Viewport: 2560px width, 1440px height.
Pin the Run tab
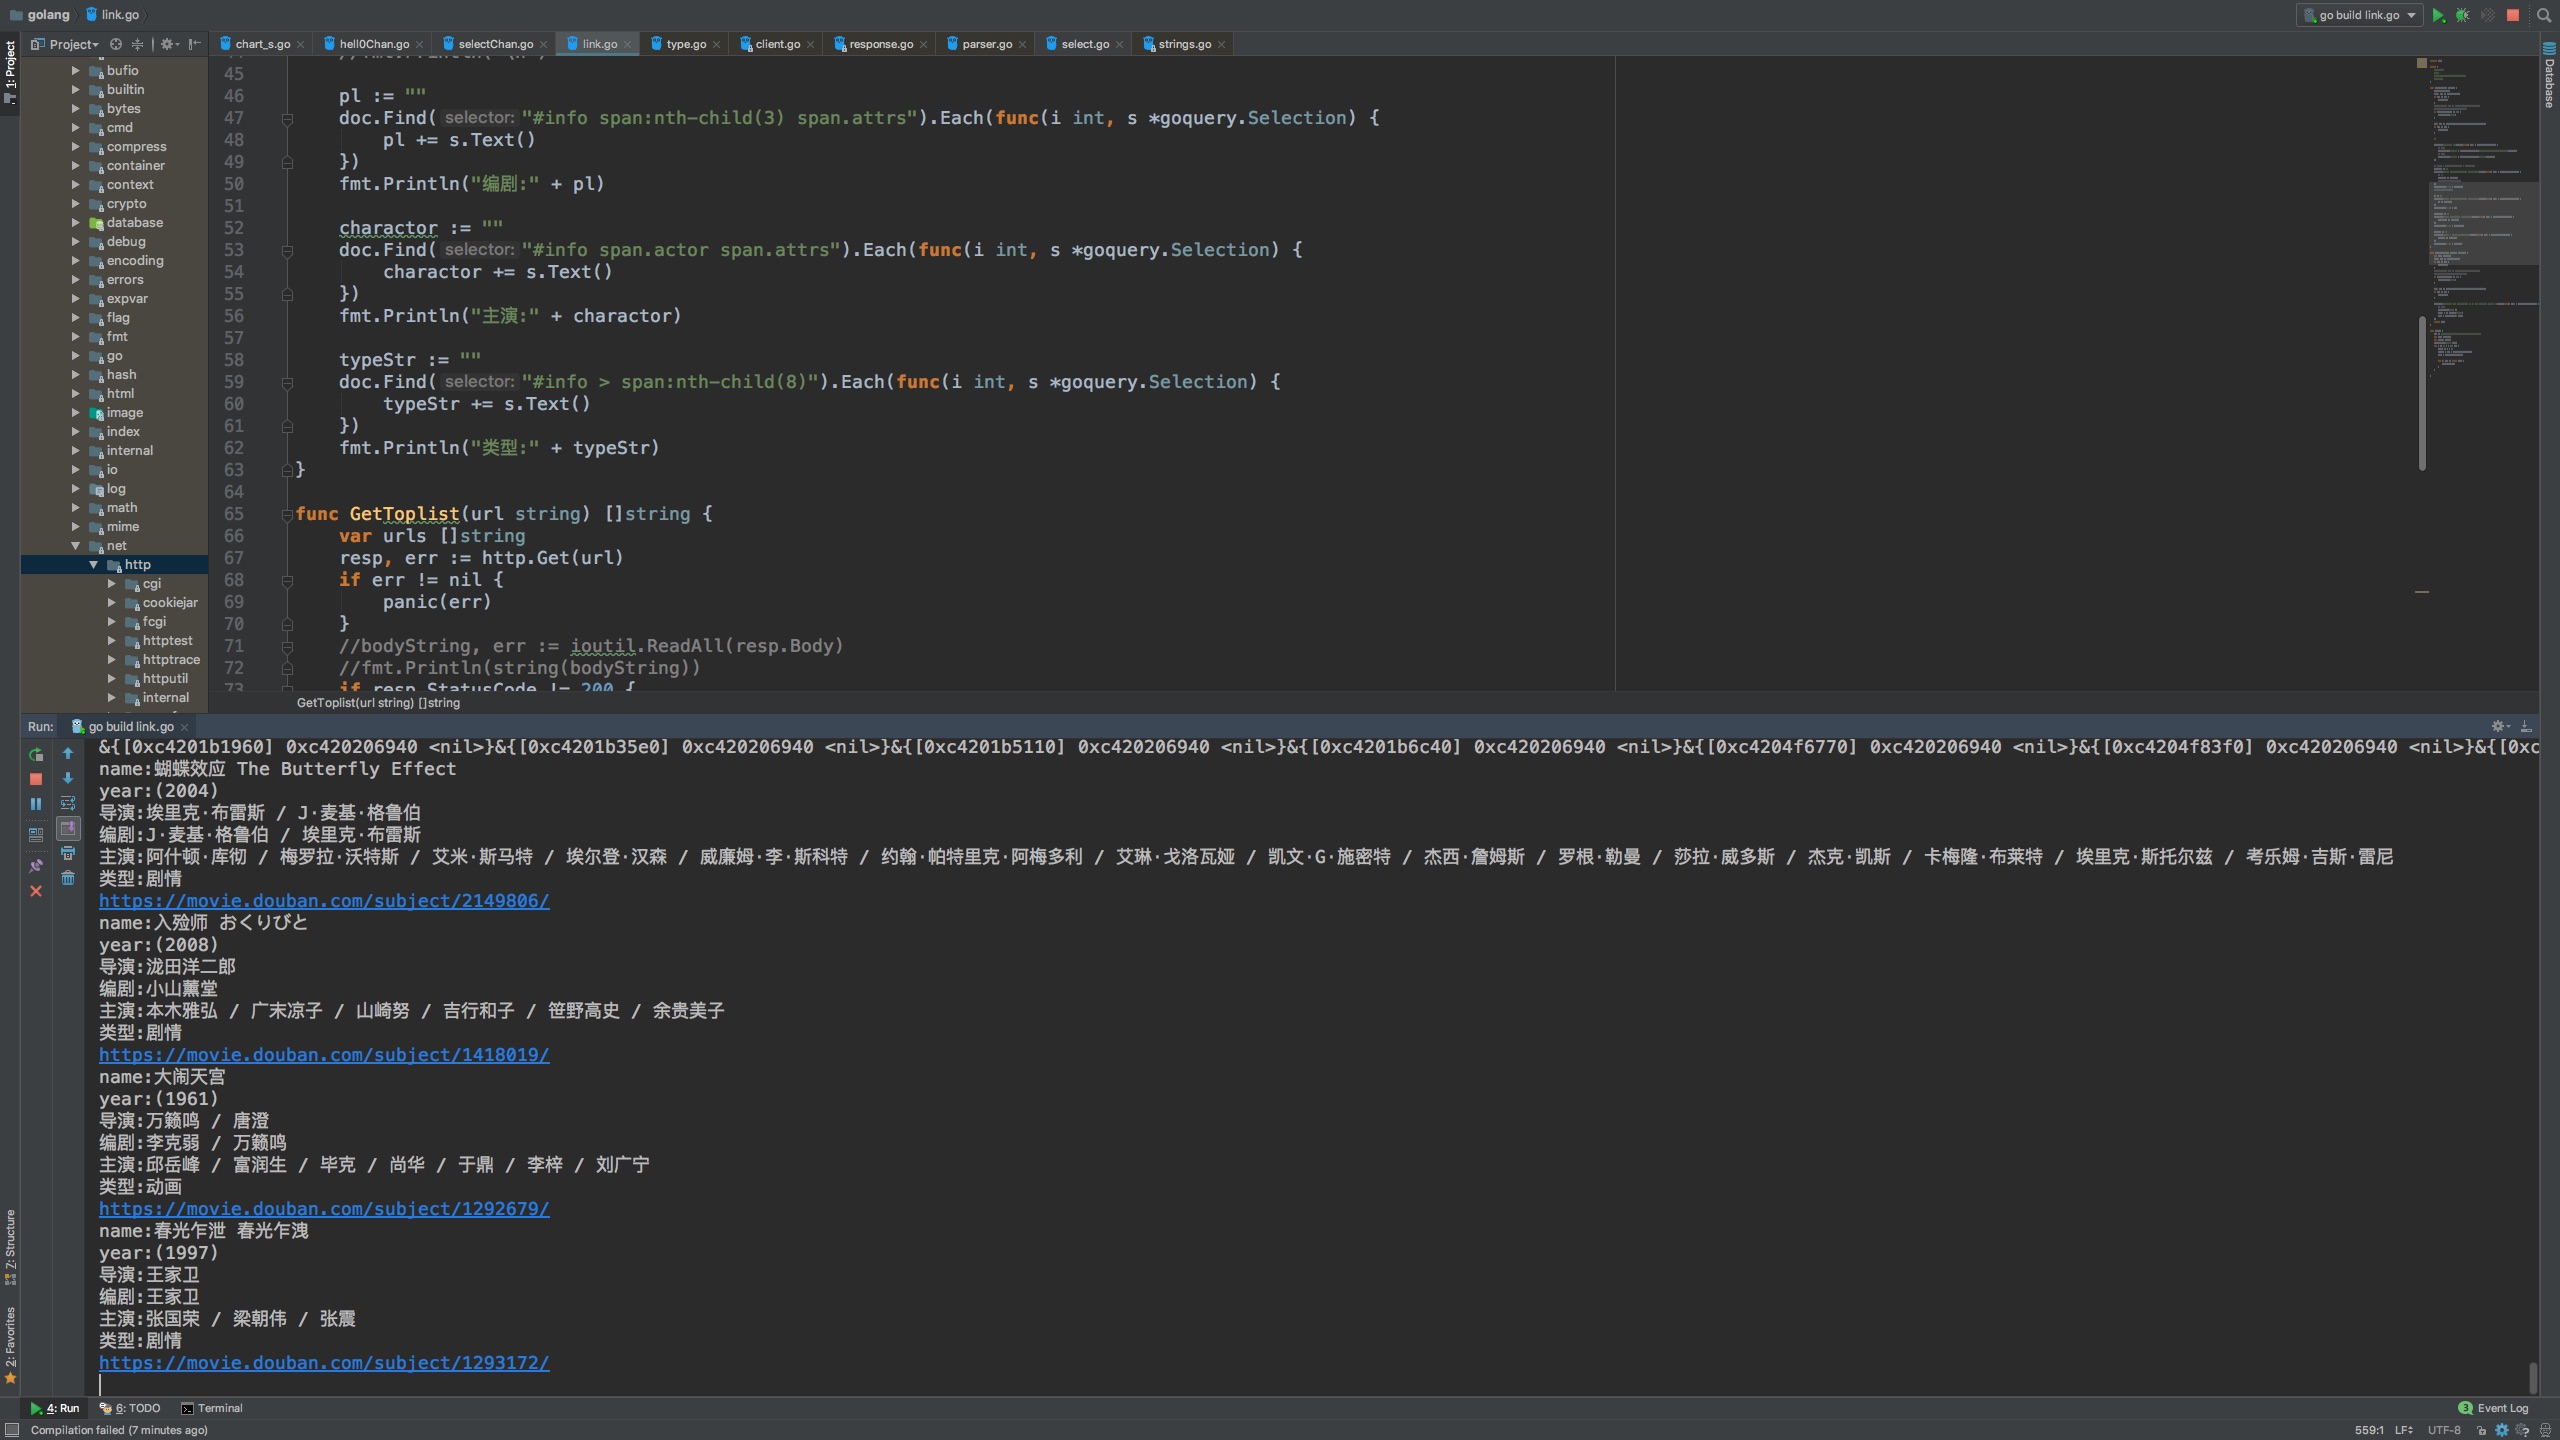click(36, 865)
